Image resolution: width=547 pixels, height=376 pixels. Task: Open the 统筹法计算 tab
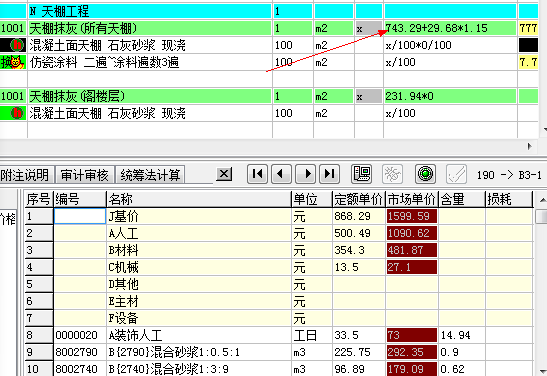pyautogui.click(x=150, y=175)
